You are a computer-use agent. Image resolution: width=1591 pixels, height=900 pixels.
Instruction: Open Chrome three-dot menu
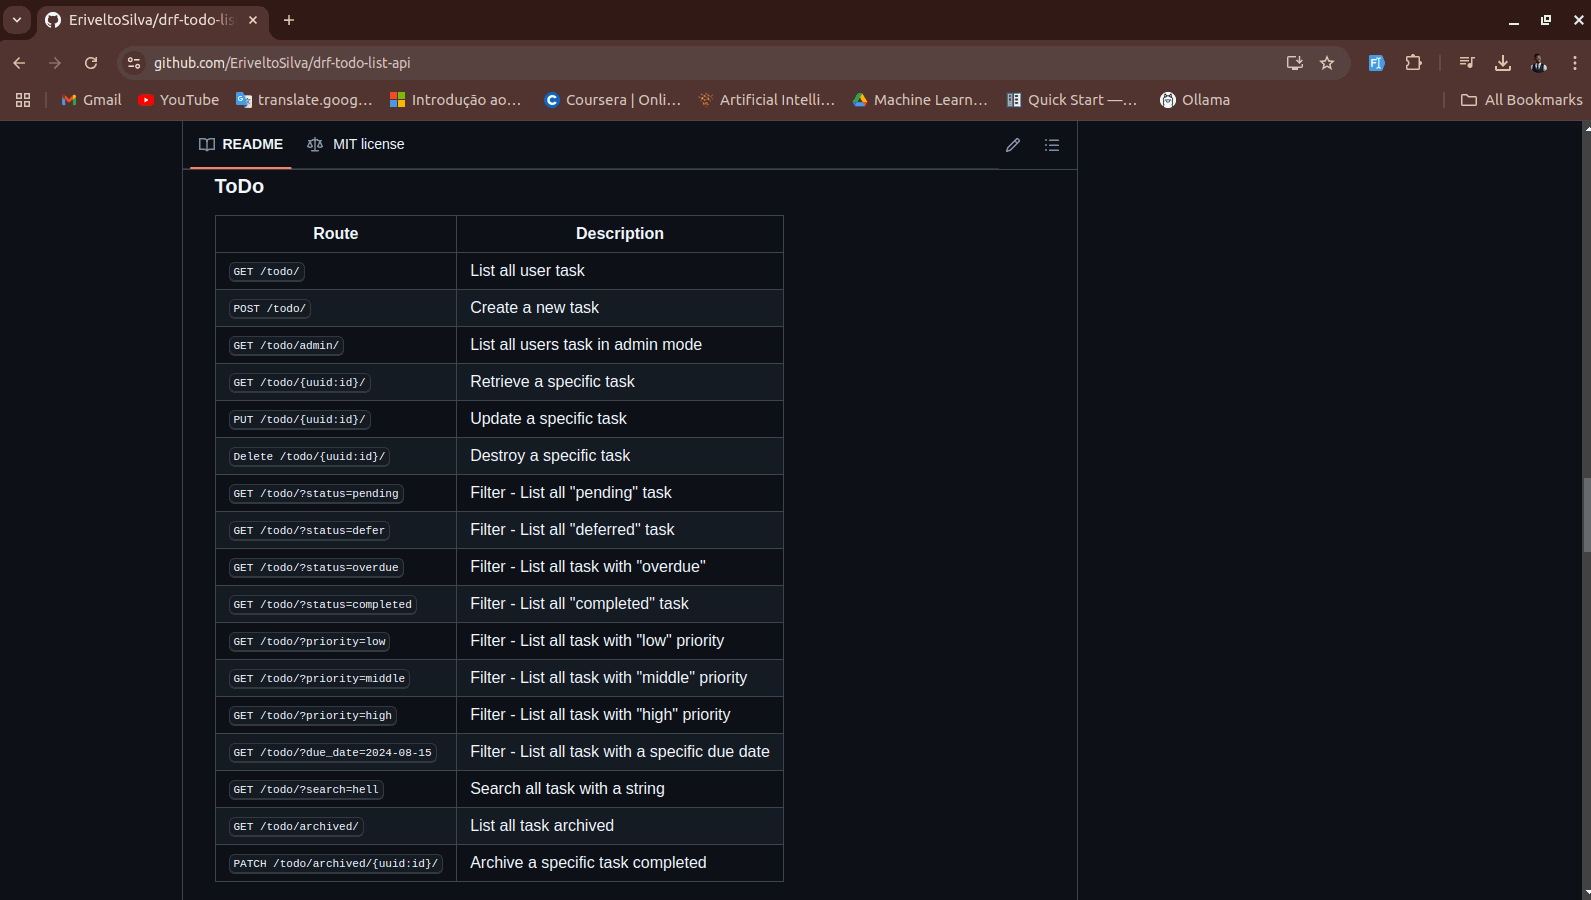tap(1574, 63)
